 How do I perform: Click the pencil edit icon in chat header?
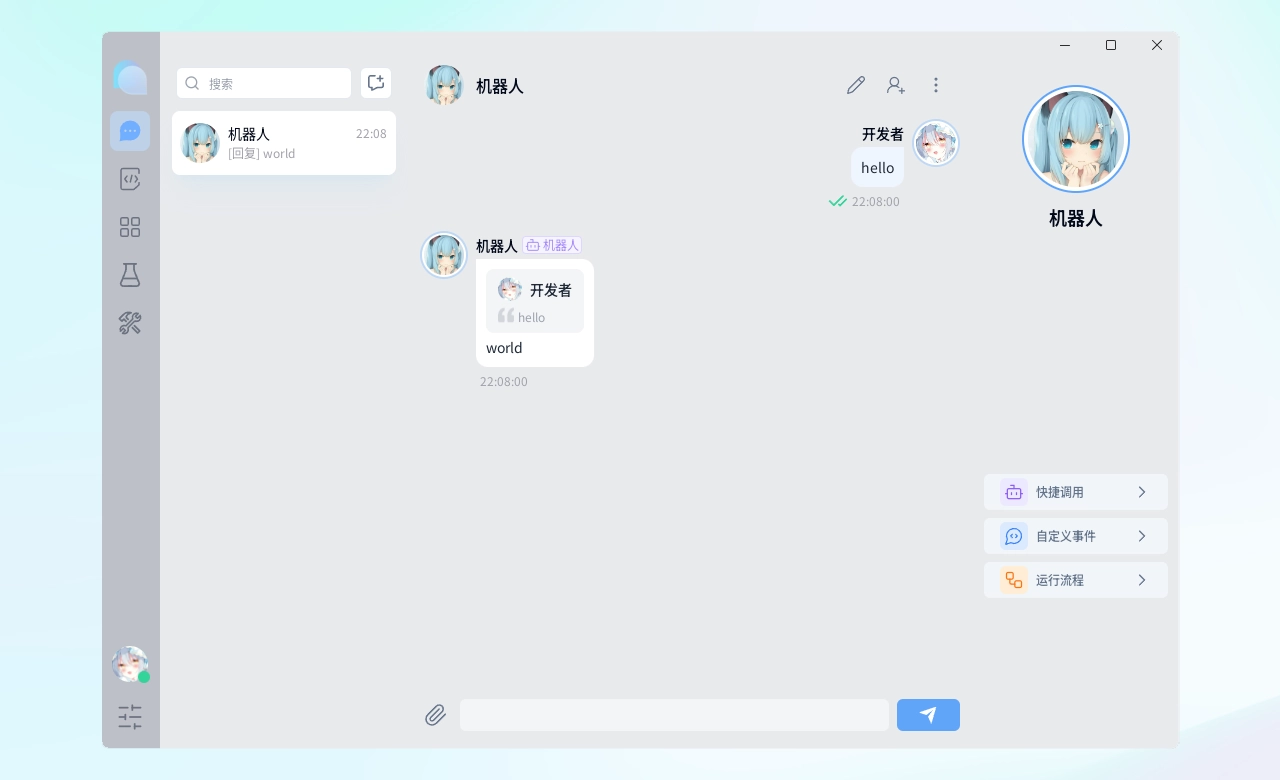pos(856,85)
